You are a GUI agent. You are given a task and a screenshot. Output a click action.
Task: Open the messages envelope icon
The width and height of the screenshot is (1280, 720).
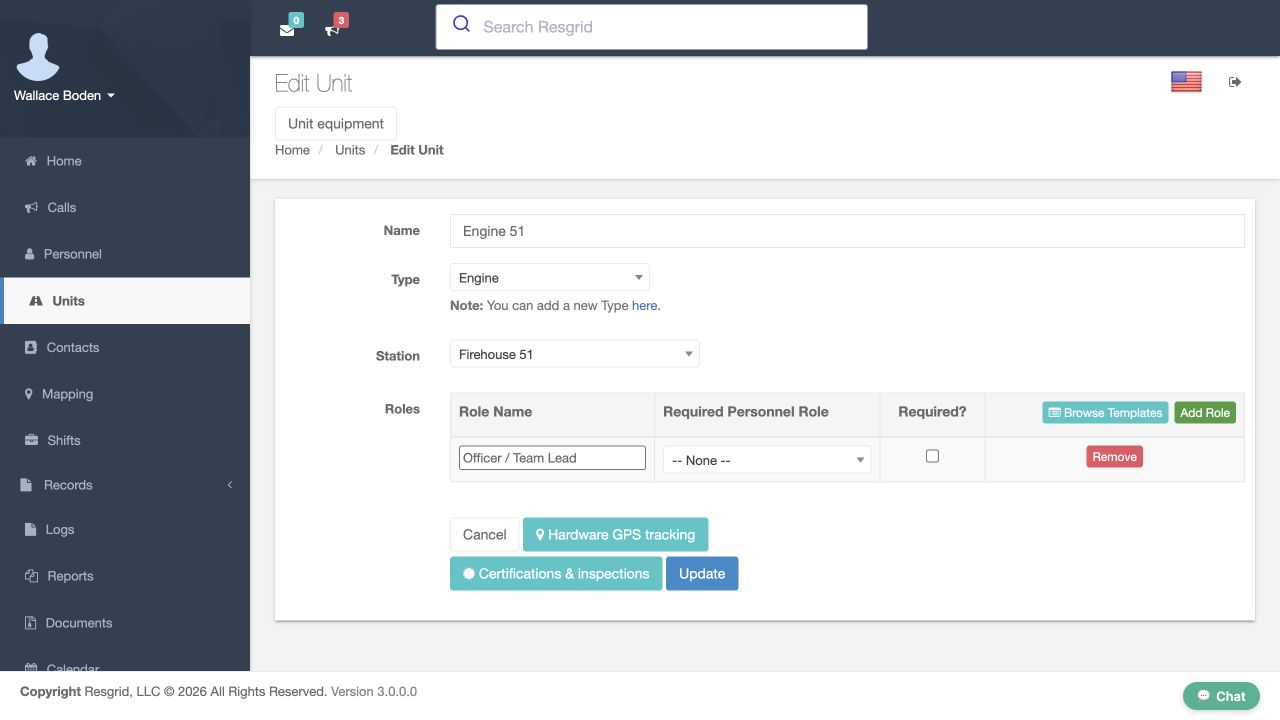coord(287,30)
